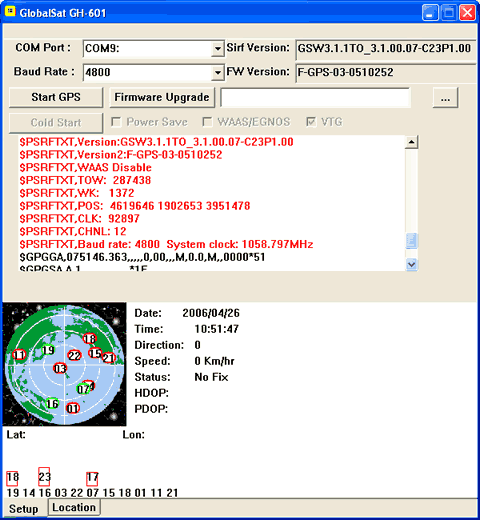
Task: Click the GlobalSat title bar app icon
Action: [10, 12]
